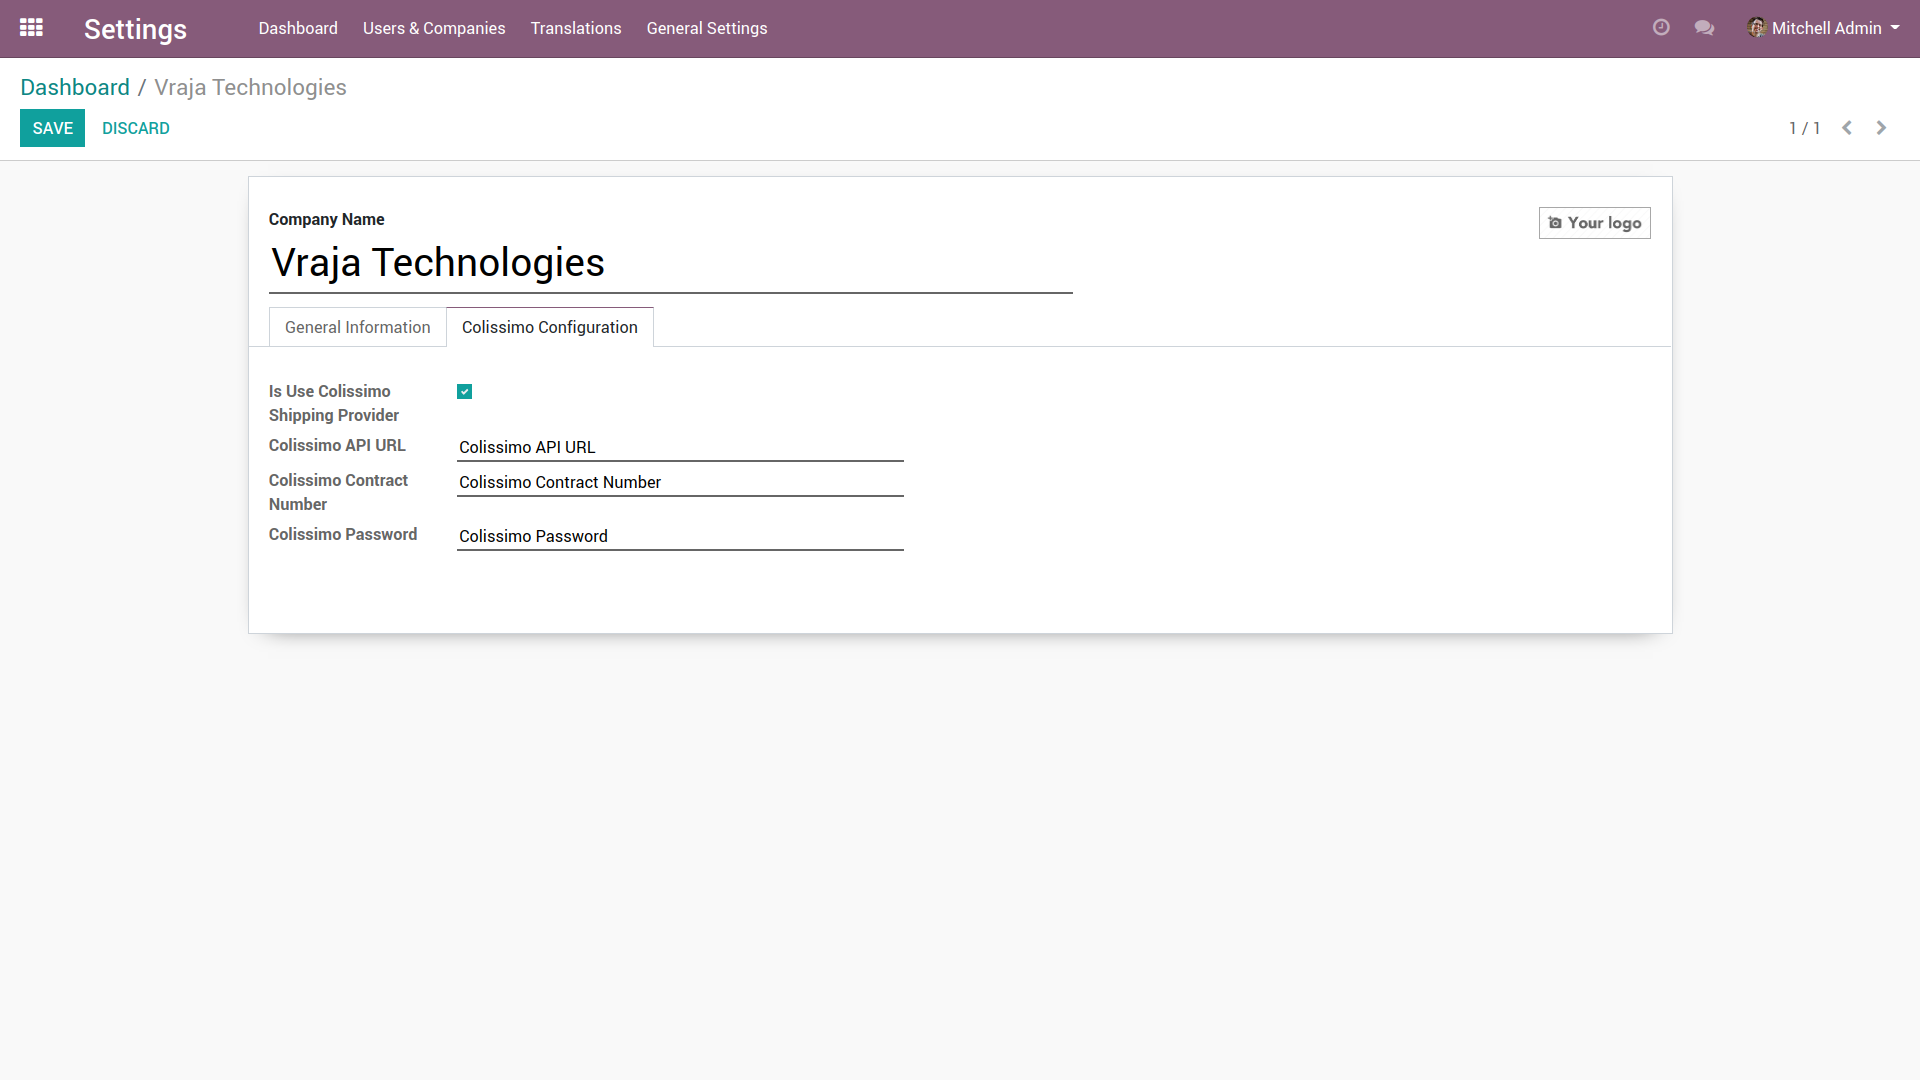
Task: Focus the Colissimo Contract Number field
Action: [680, 482]
